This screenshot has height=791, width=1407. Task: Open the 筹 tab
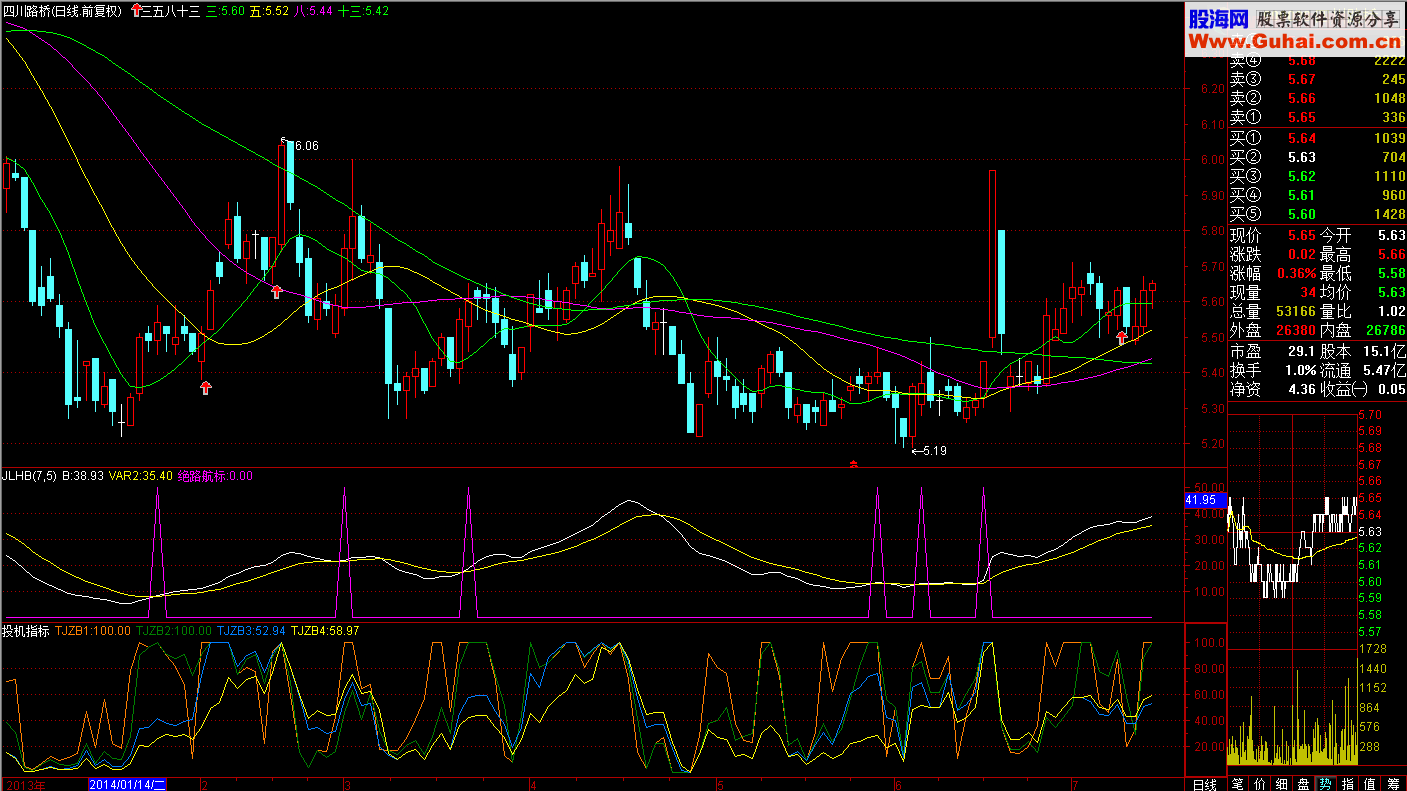point(1393,783)
